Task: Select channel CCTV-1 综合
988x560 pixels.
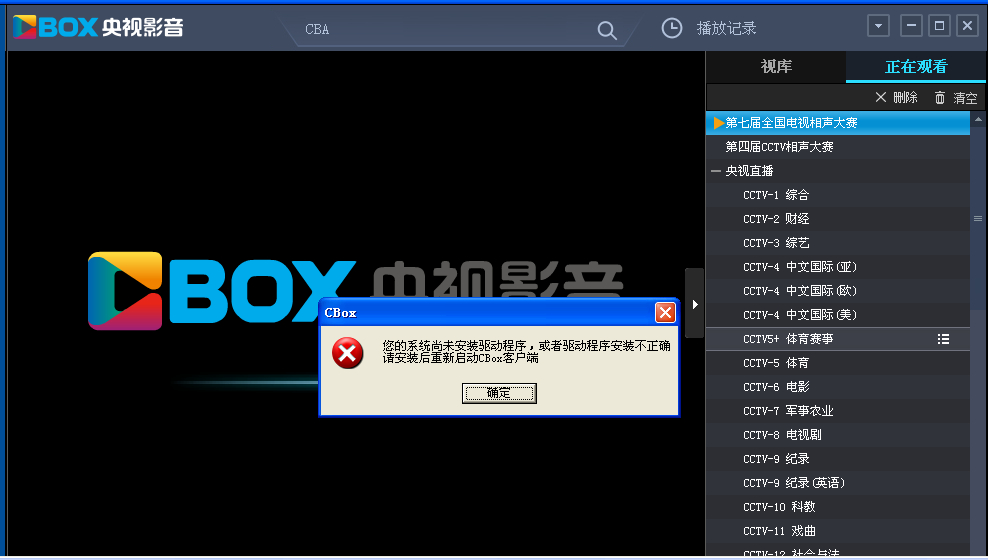Action: point(838,195)
